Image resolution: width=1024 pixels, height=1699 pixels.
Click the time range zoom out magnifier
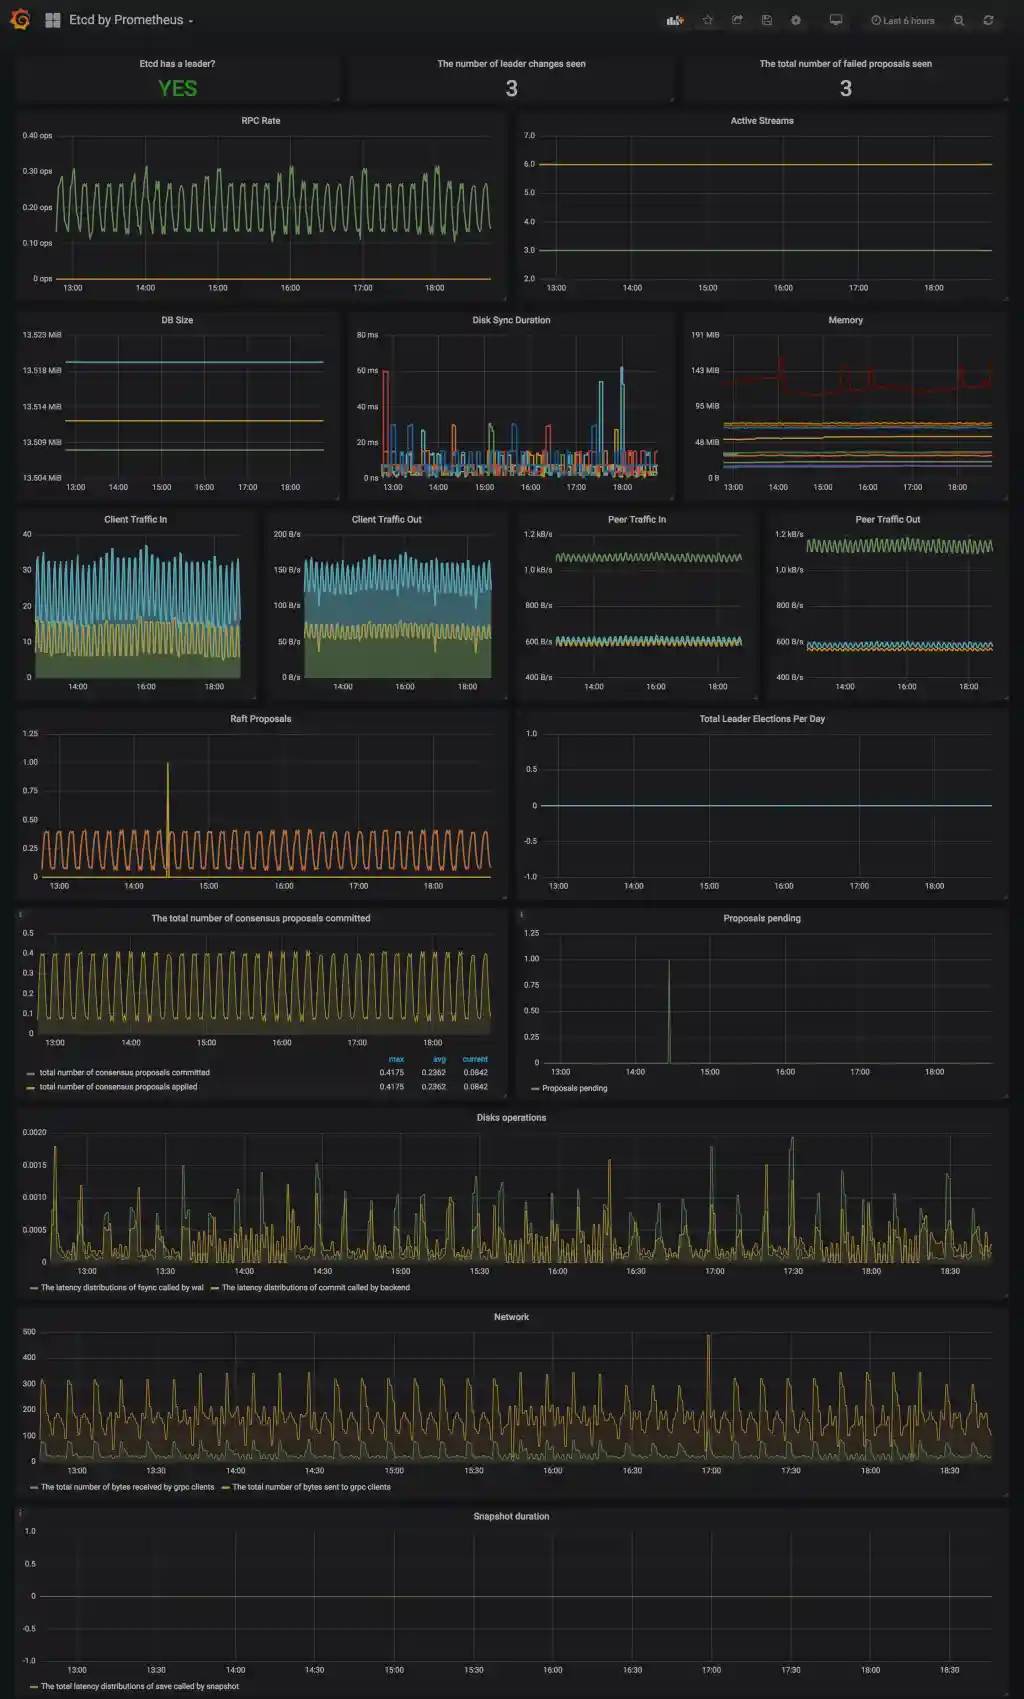coord(959,20)
